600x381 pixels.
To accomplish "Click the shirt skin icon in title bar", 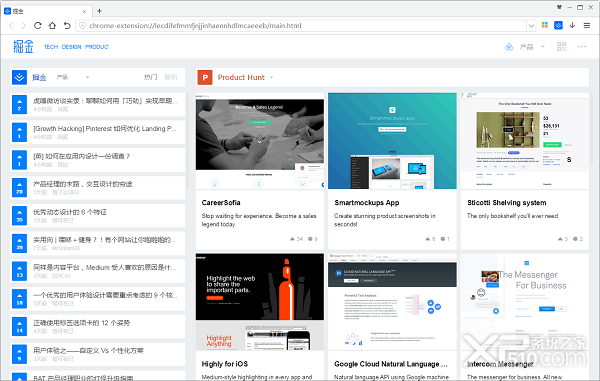I will point(559,7).
